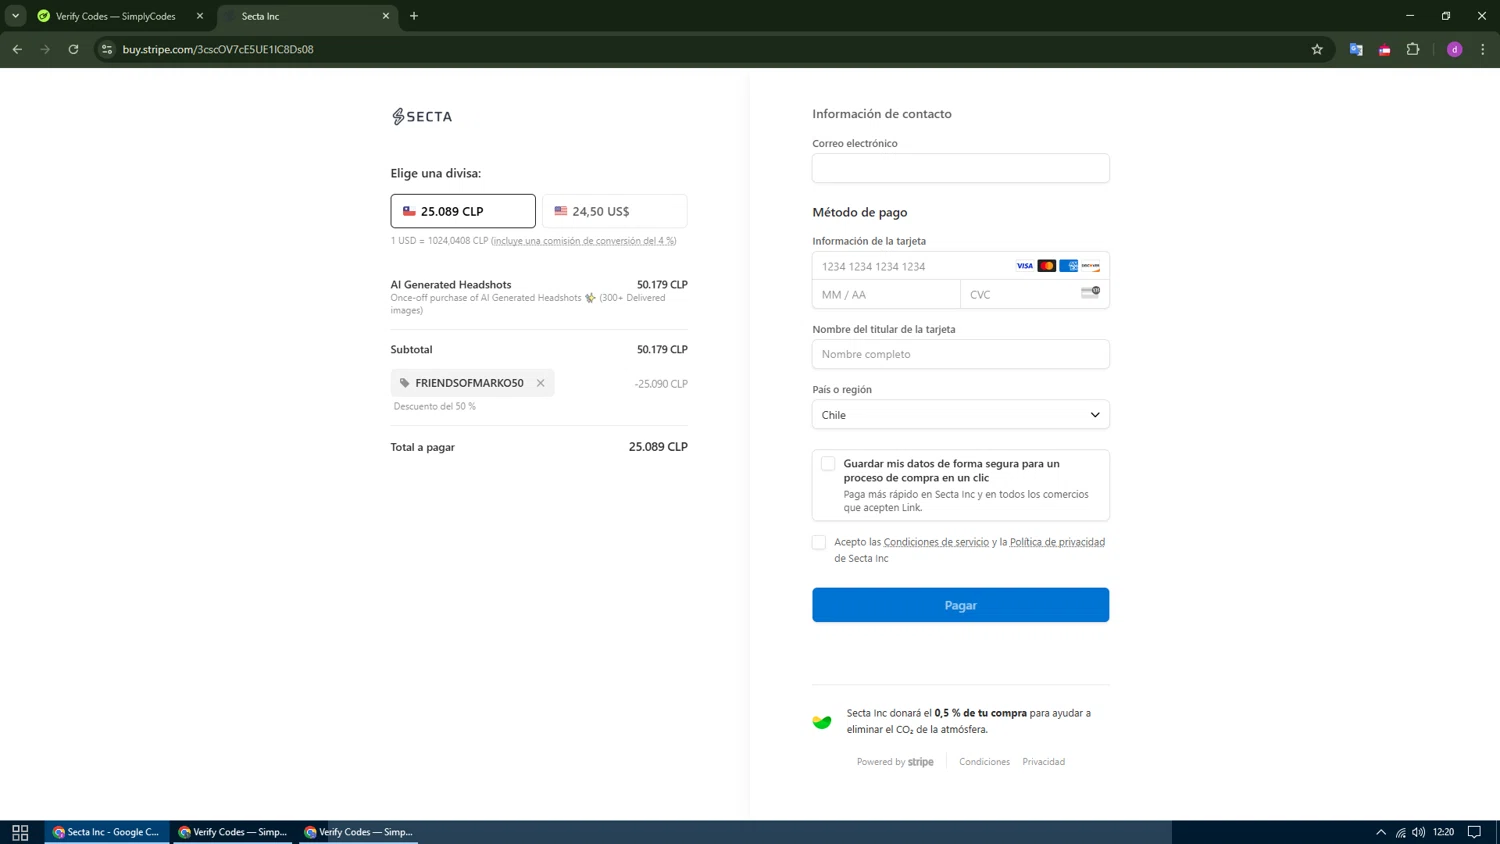Go forward in browser history

coord(45,49)
